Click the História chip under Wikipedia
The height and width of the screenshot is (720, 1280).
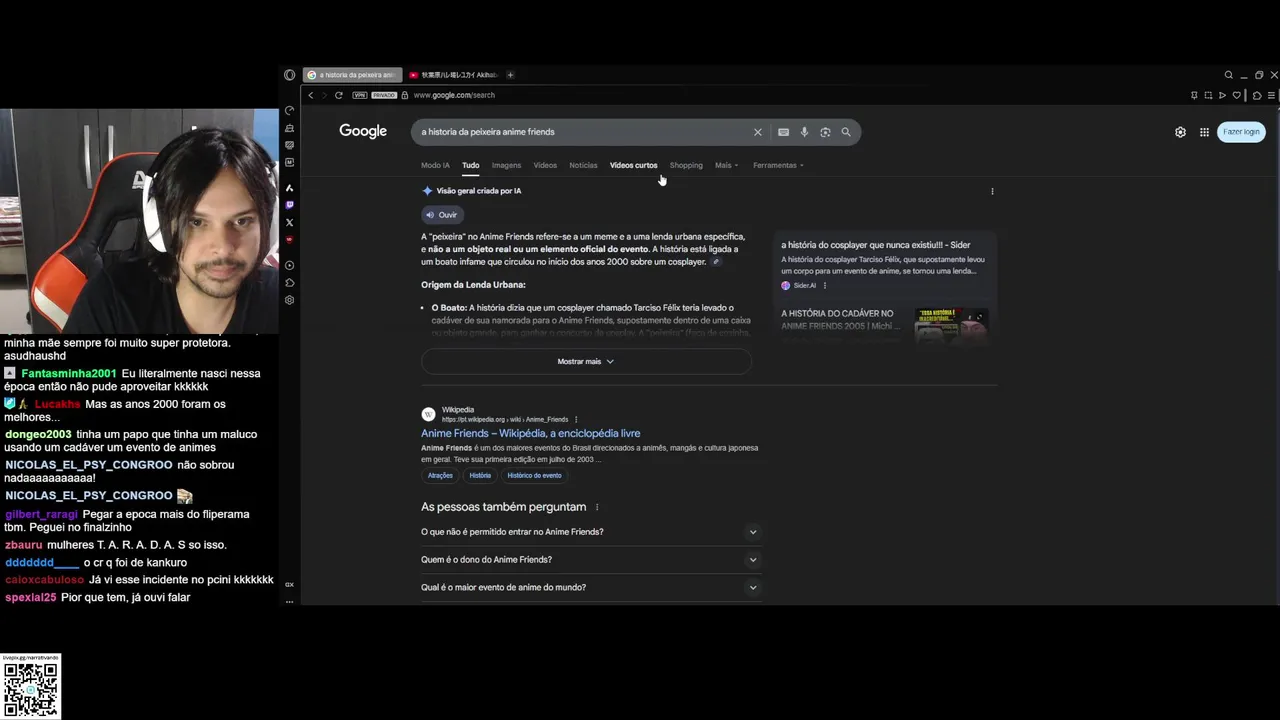tap(481, 475)
